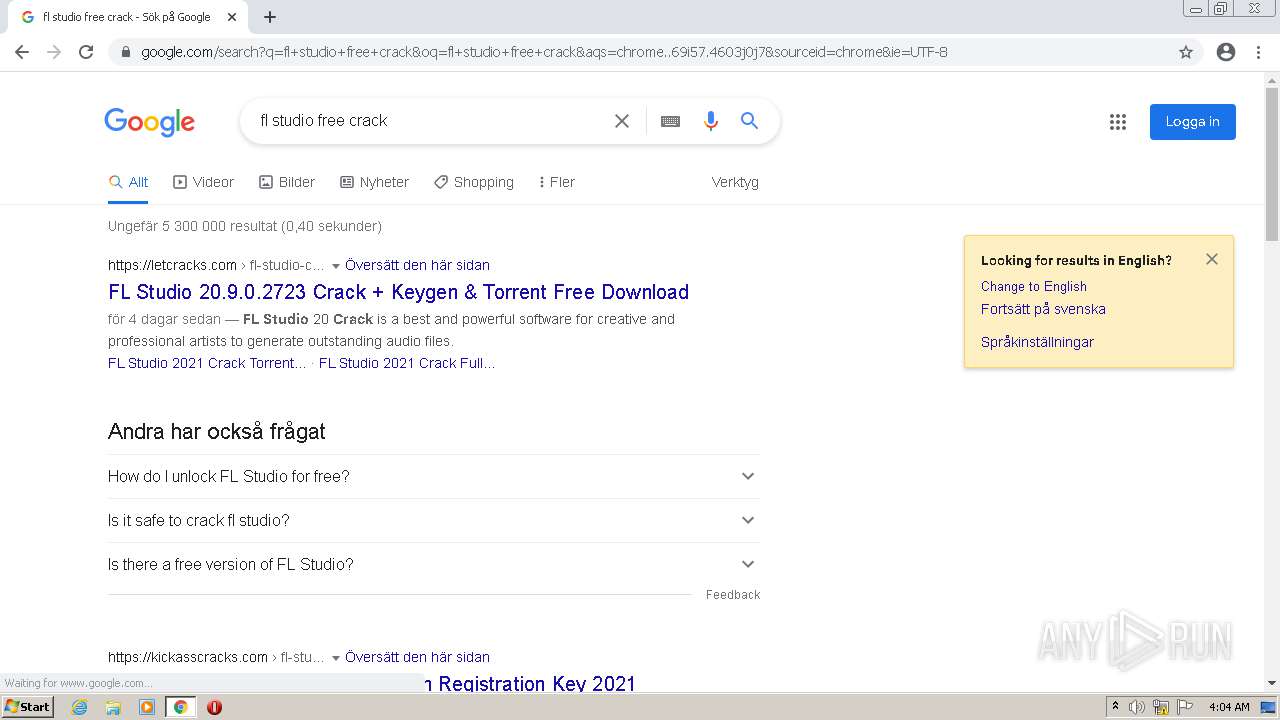The image size is (1280, 720).
Task: Dismiss the language suggestion box
Action: [x=1212, y=259]
